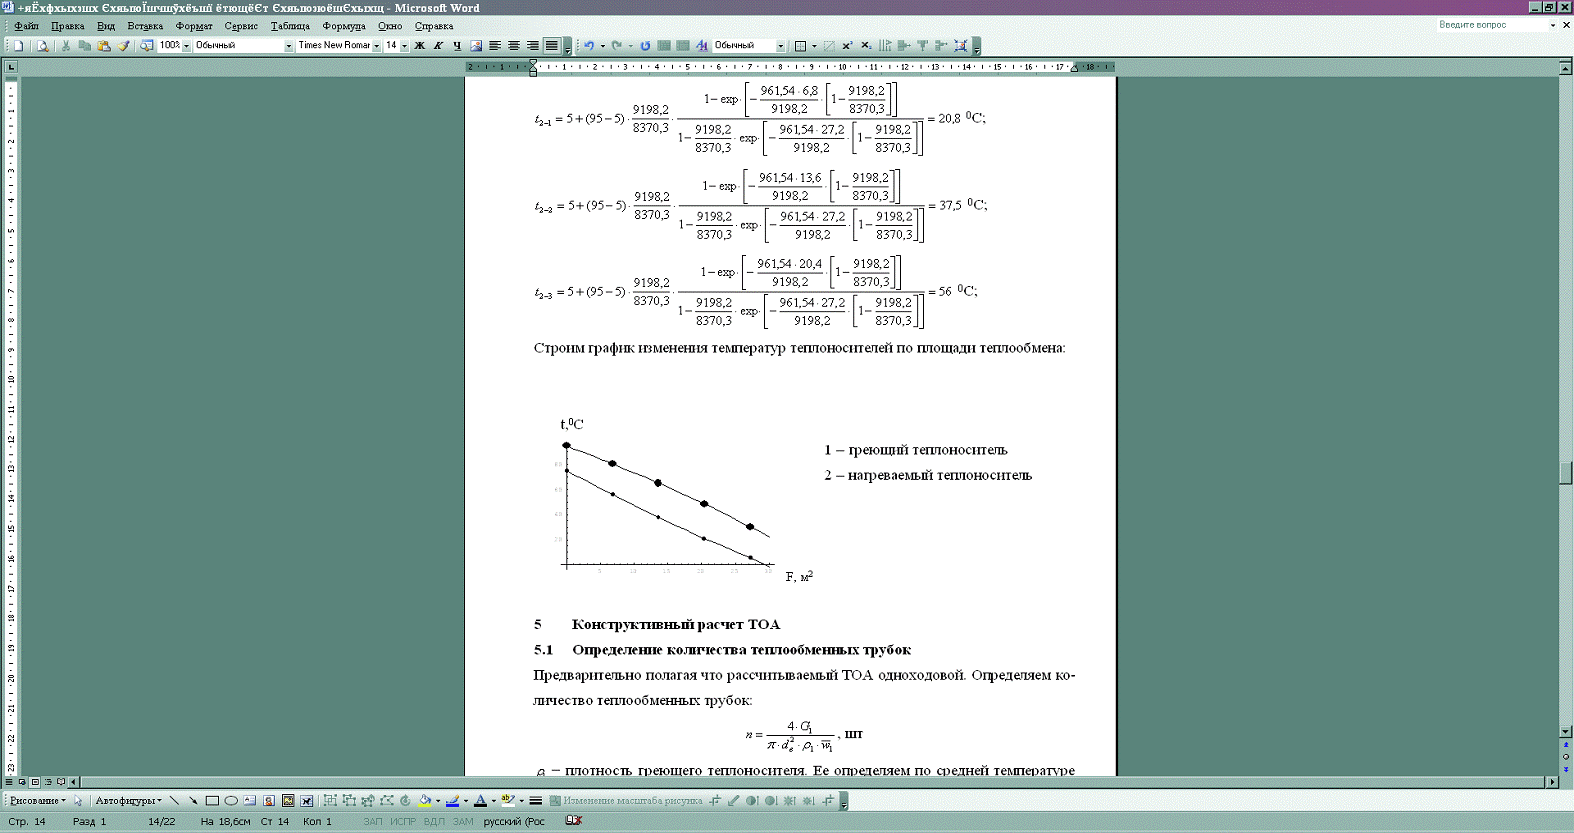1574x833 pixels.
Task: Select the Arrow drawing tool
Action: [193, 801]
